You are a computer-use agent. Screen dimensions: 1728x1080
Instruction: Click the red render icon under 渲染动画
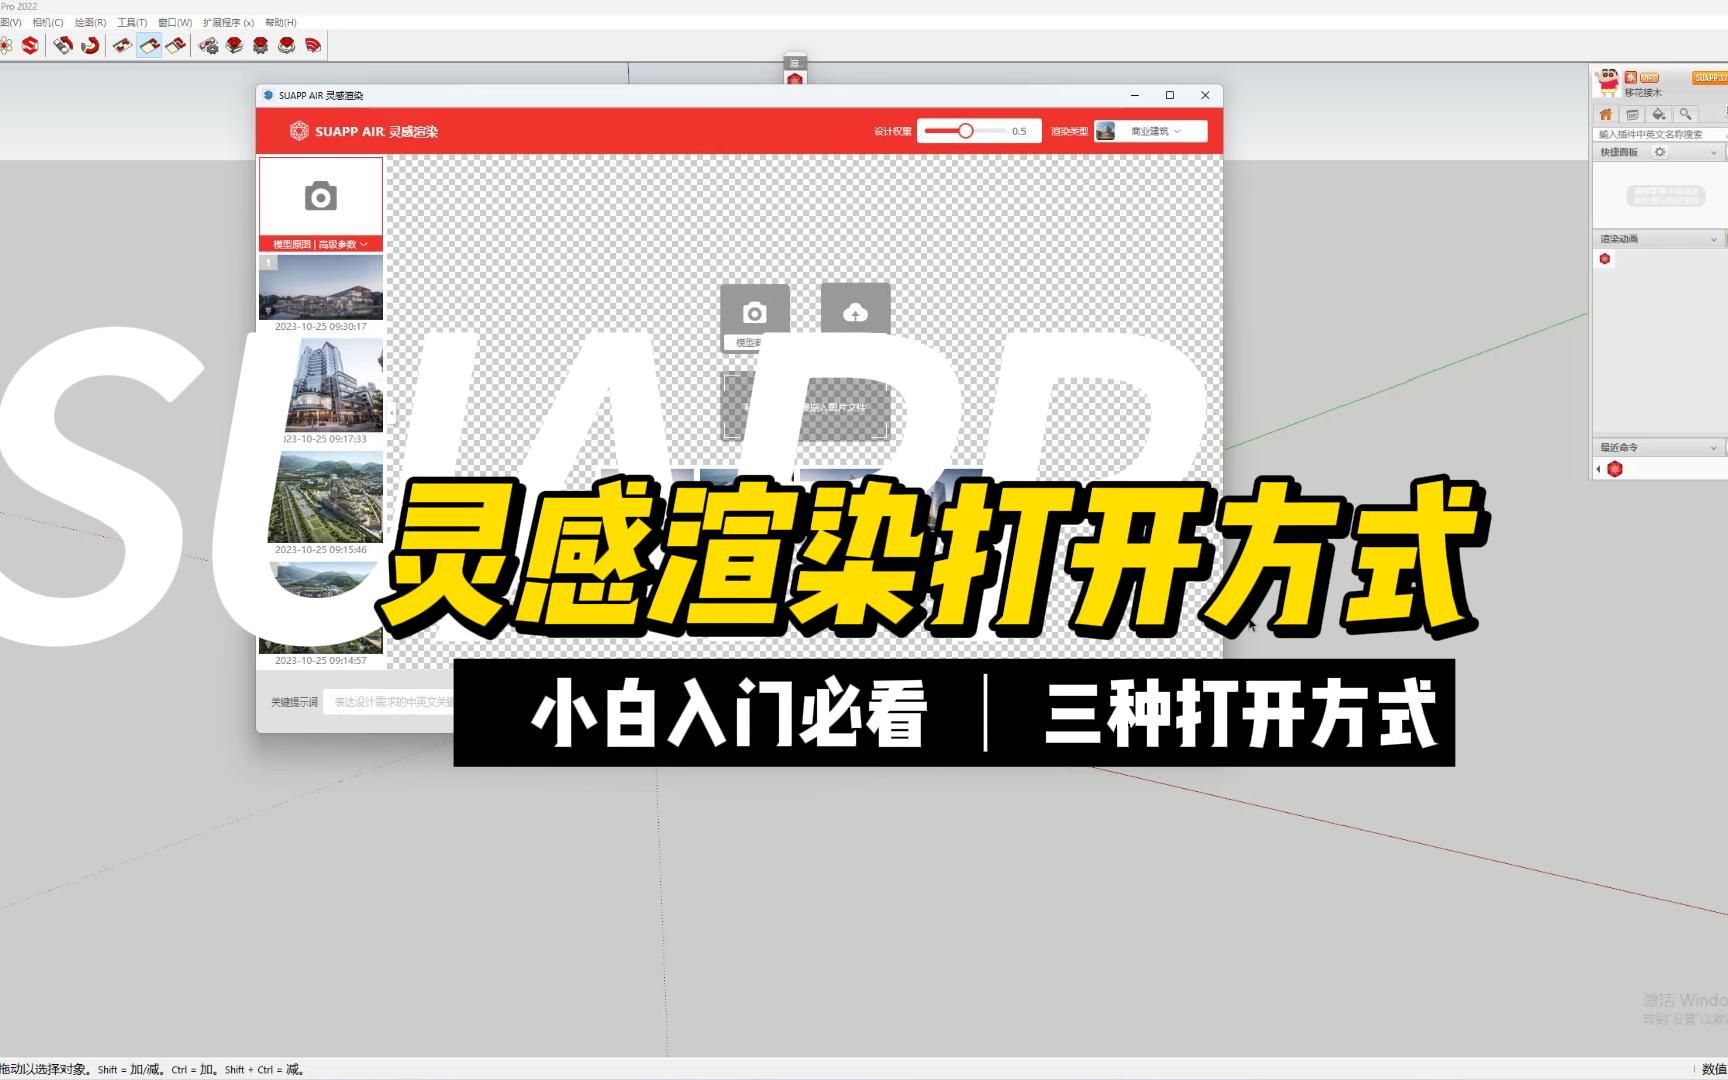(x=1605, y=258)
